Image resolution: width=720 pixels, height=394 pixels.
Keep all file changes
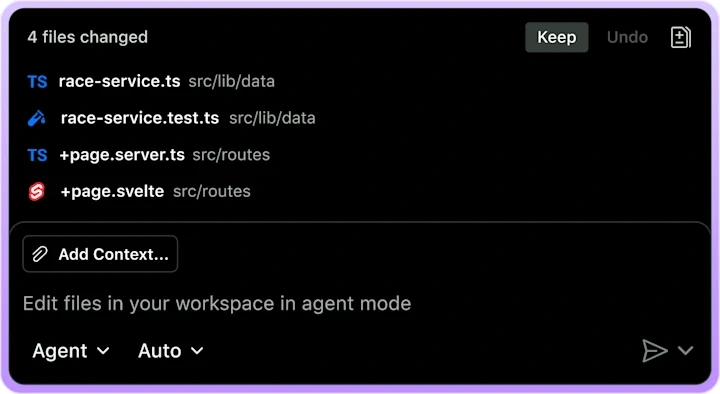(557, 37)
